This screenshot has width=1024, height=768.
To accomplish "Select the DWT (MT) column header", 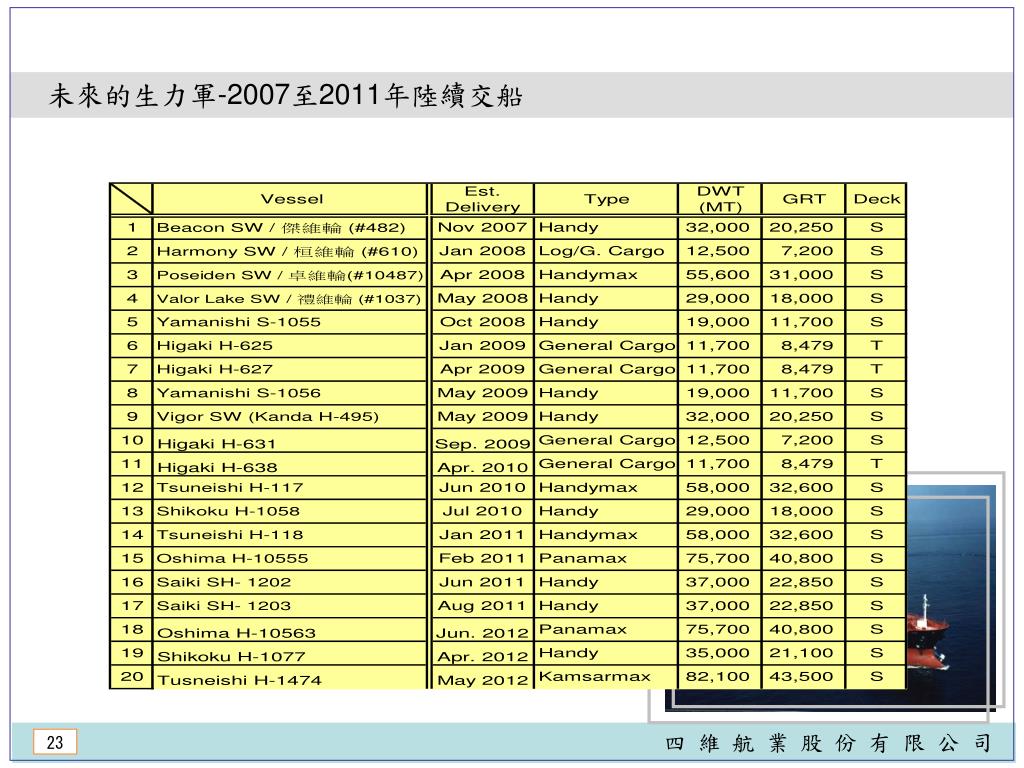I will [720, 199].
